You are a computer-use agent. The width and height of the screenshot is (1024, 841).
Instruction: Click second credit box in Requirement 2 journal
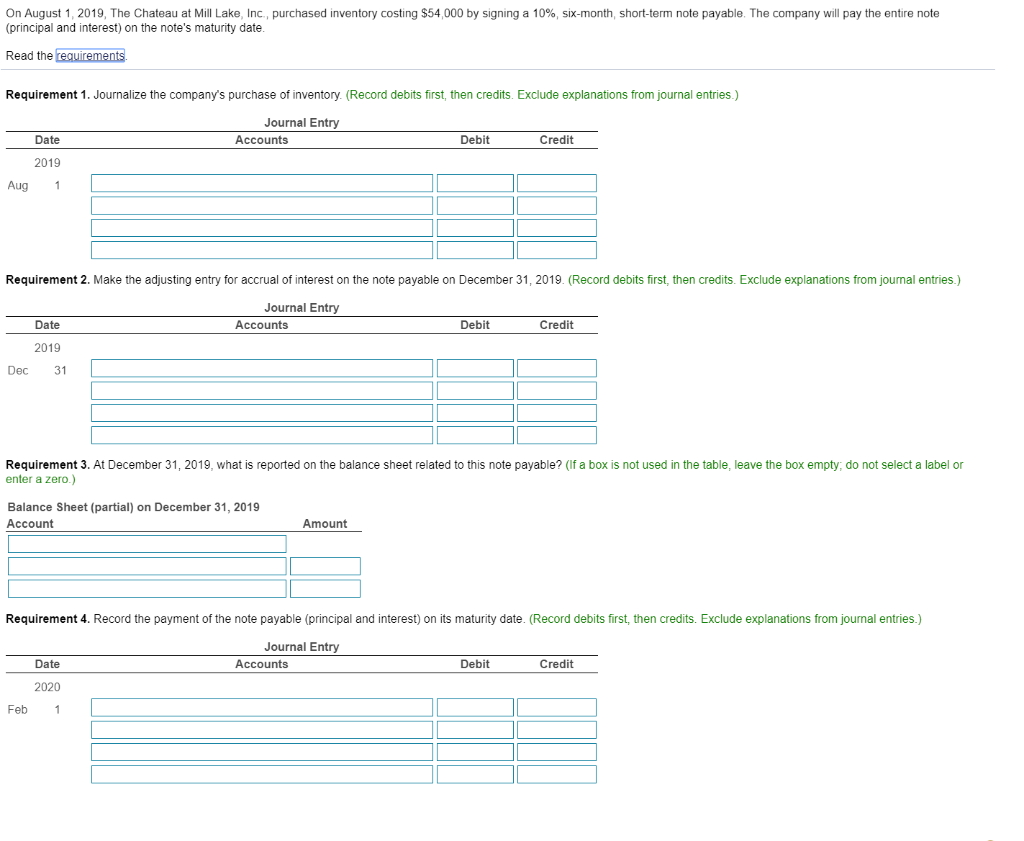tap(557, 390)
